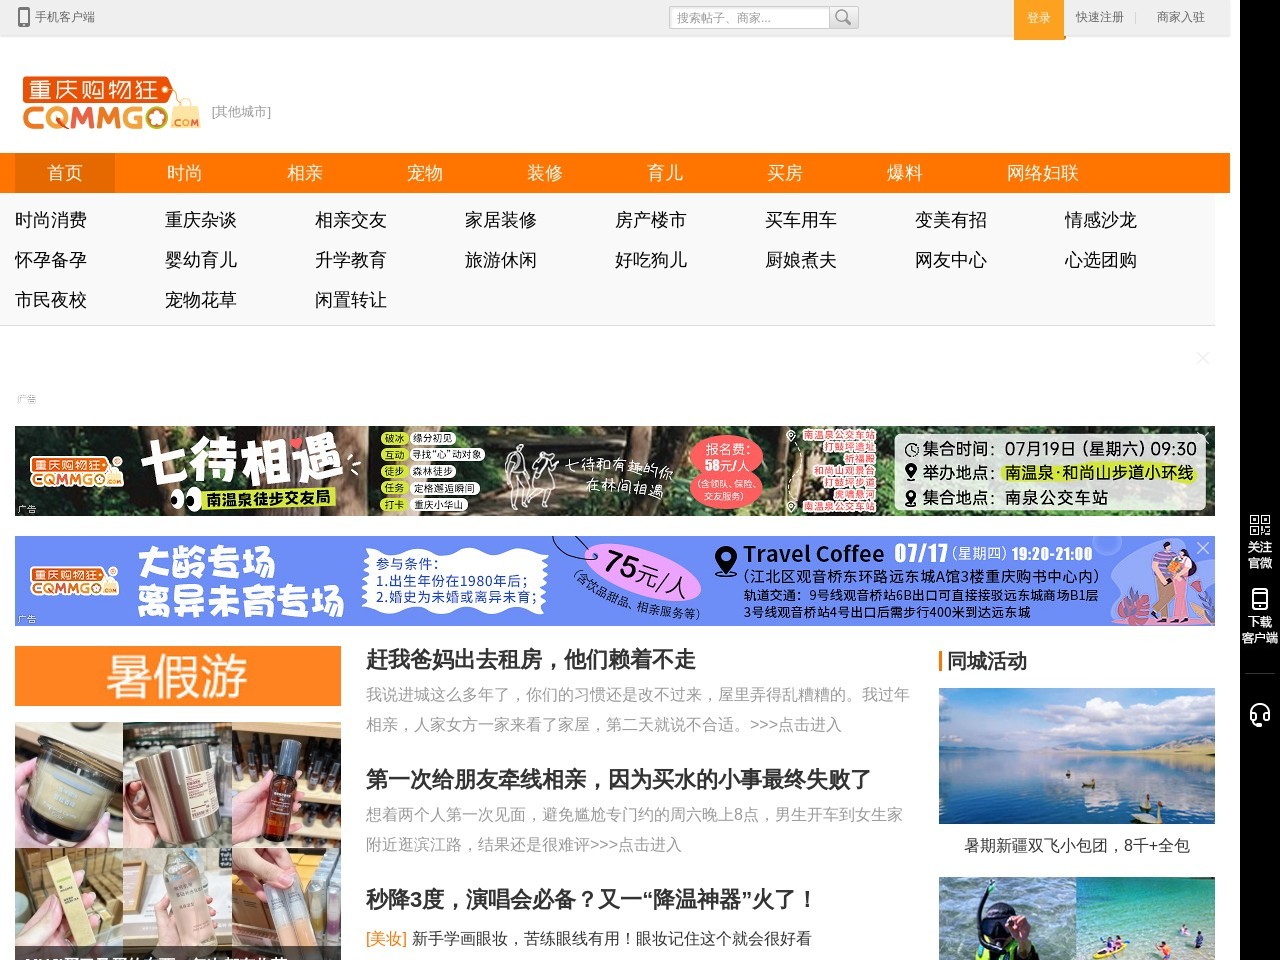Switch city via 其他城市 link

tap(241, 112)
